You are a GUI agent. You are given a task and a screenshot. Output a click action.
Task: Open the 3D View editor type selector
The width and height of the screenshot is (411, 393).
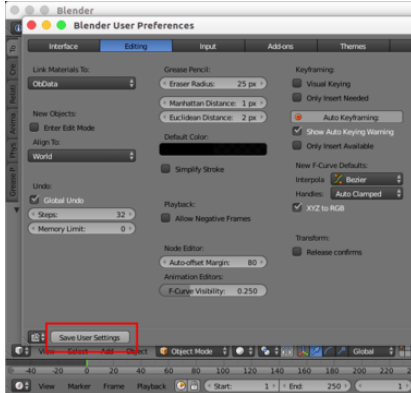coord(22,351)
